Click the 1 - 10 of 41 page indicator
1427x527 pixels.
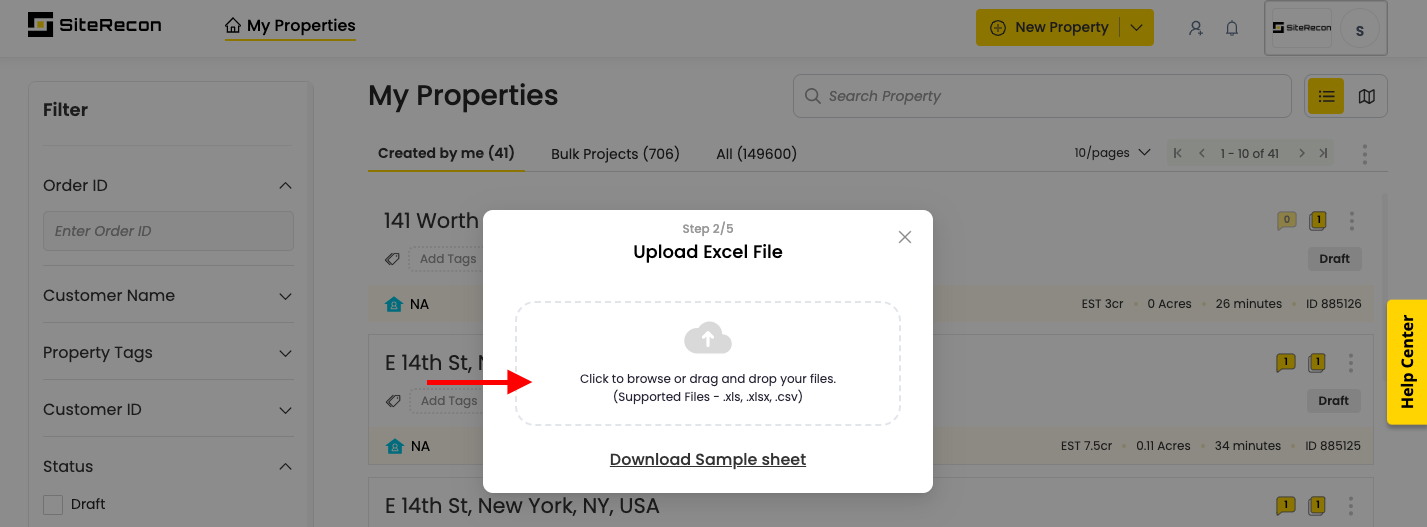[1250, 153]
